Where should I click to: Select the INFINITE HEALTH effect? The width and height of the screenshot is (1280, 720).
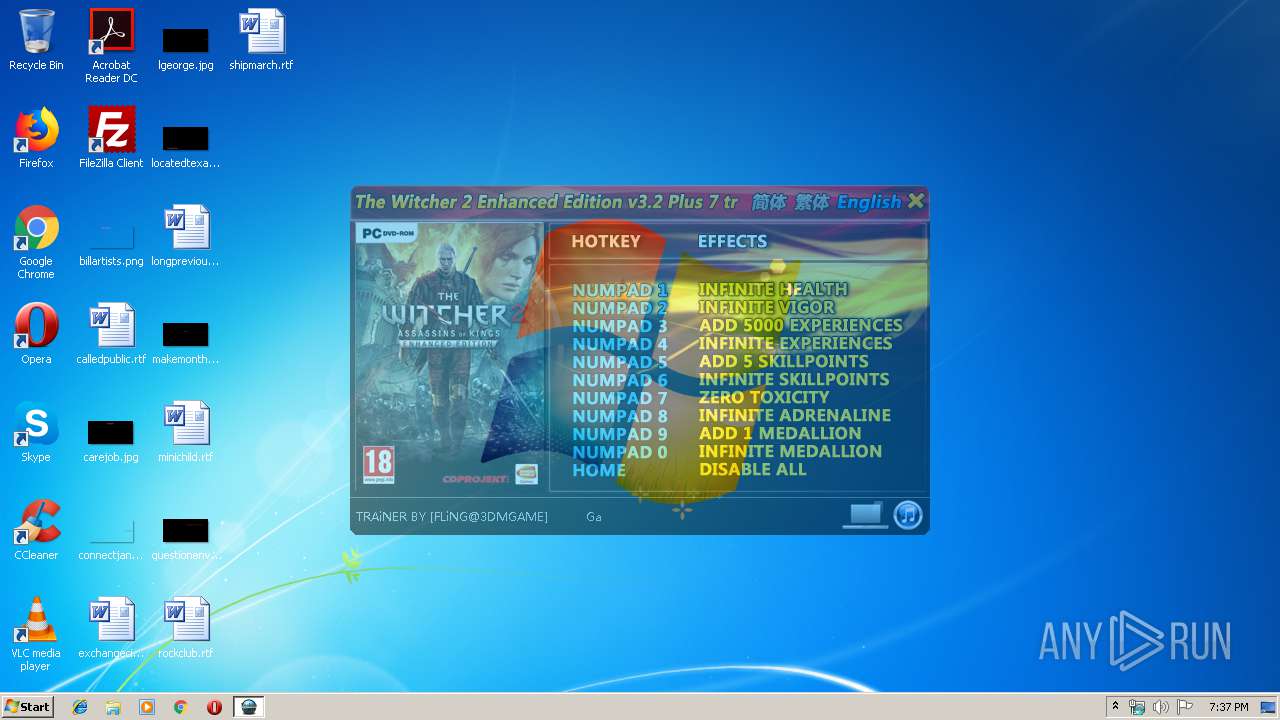[x=773, y=289]
